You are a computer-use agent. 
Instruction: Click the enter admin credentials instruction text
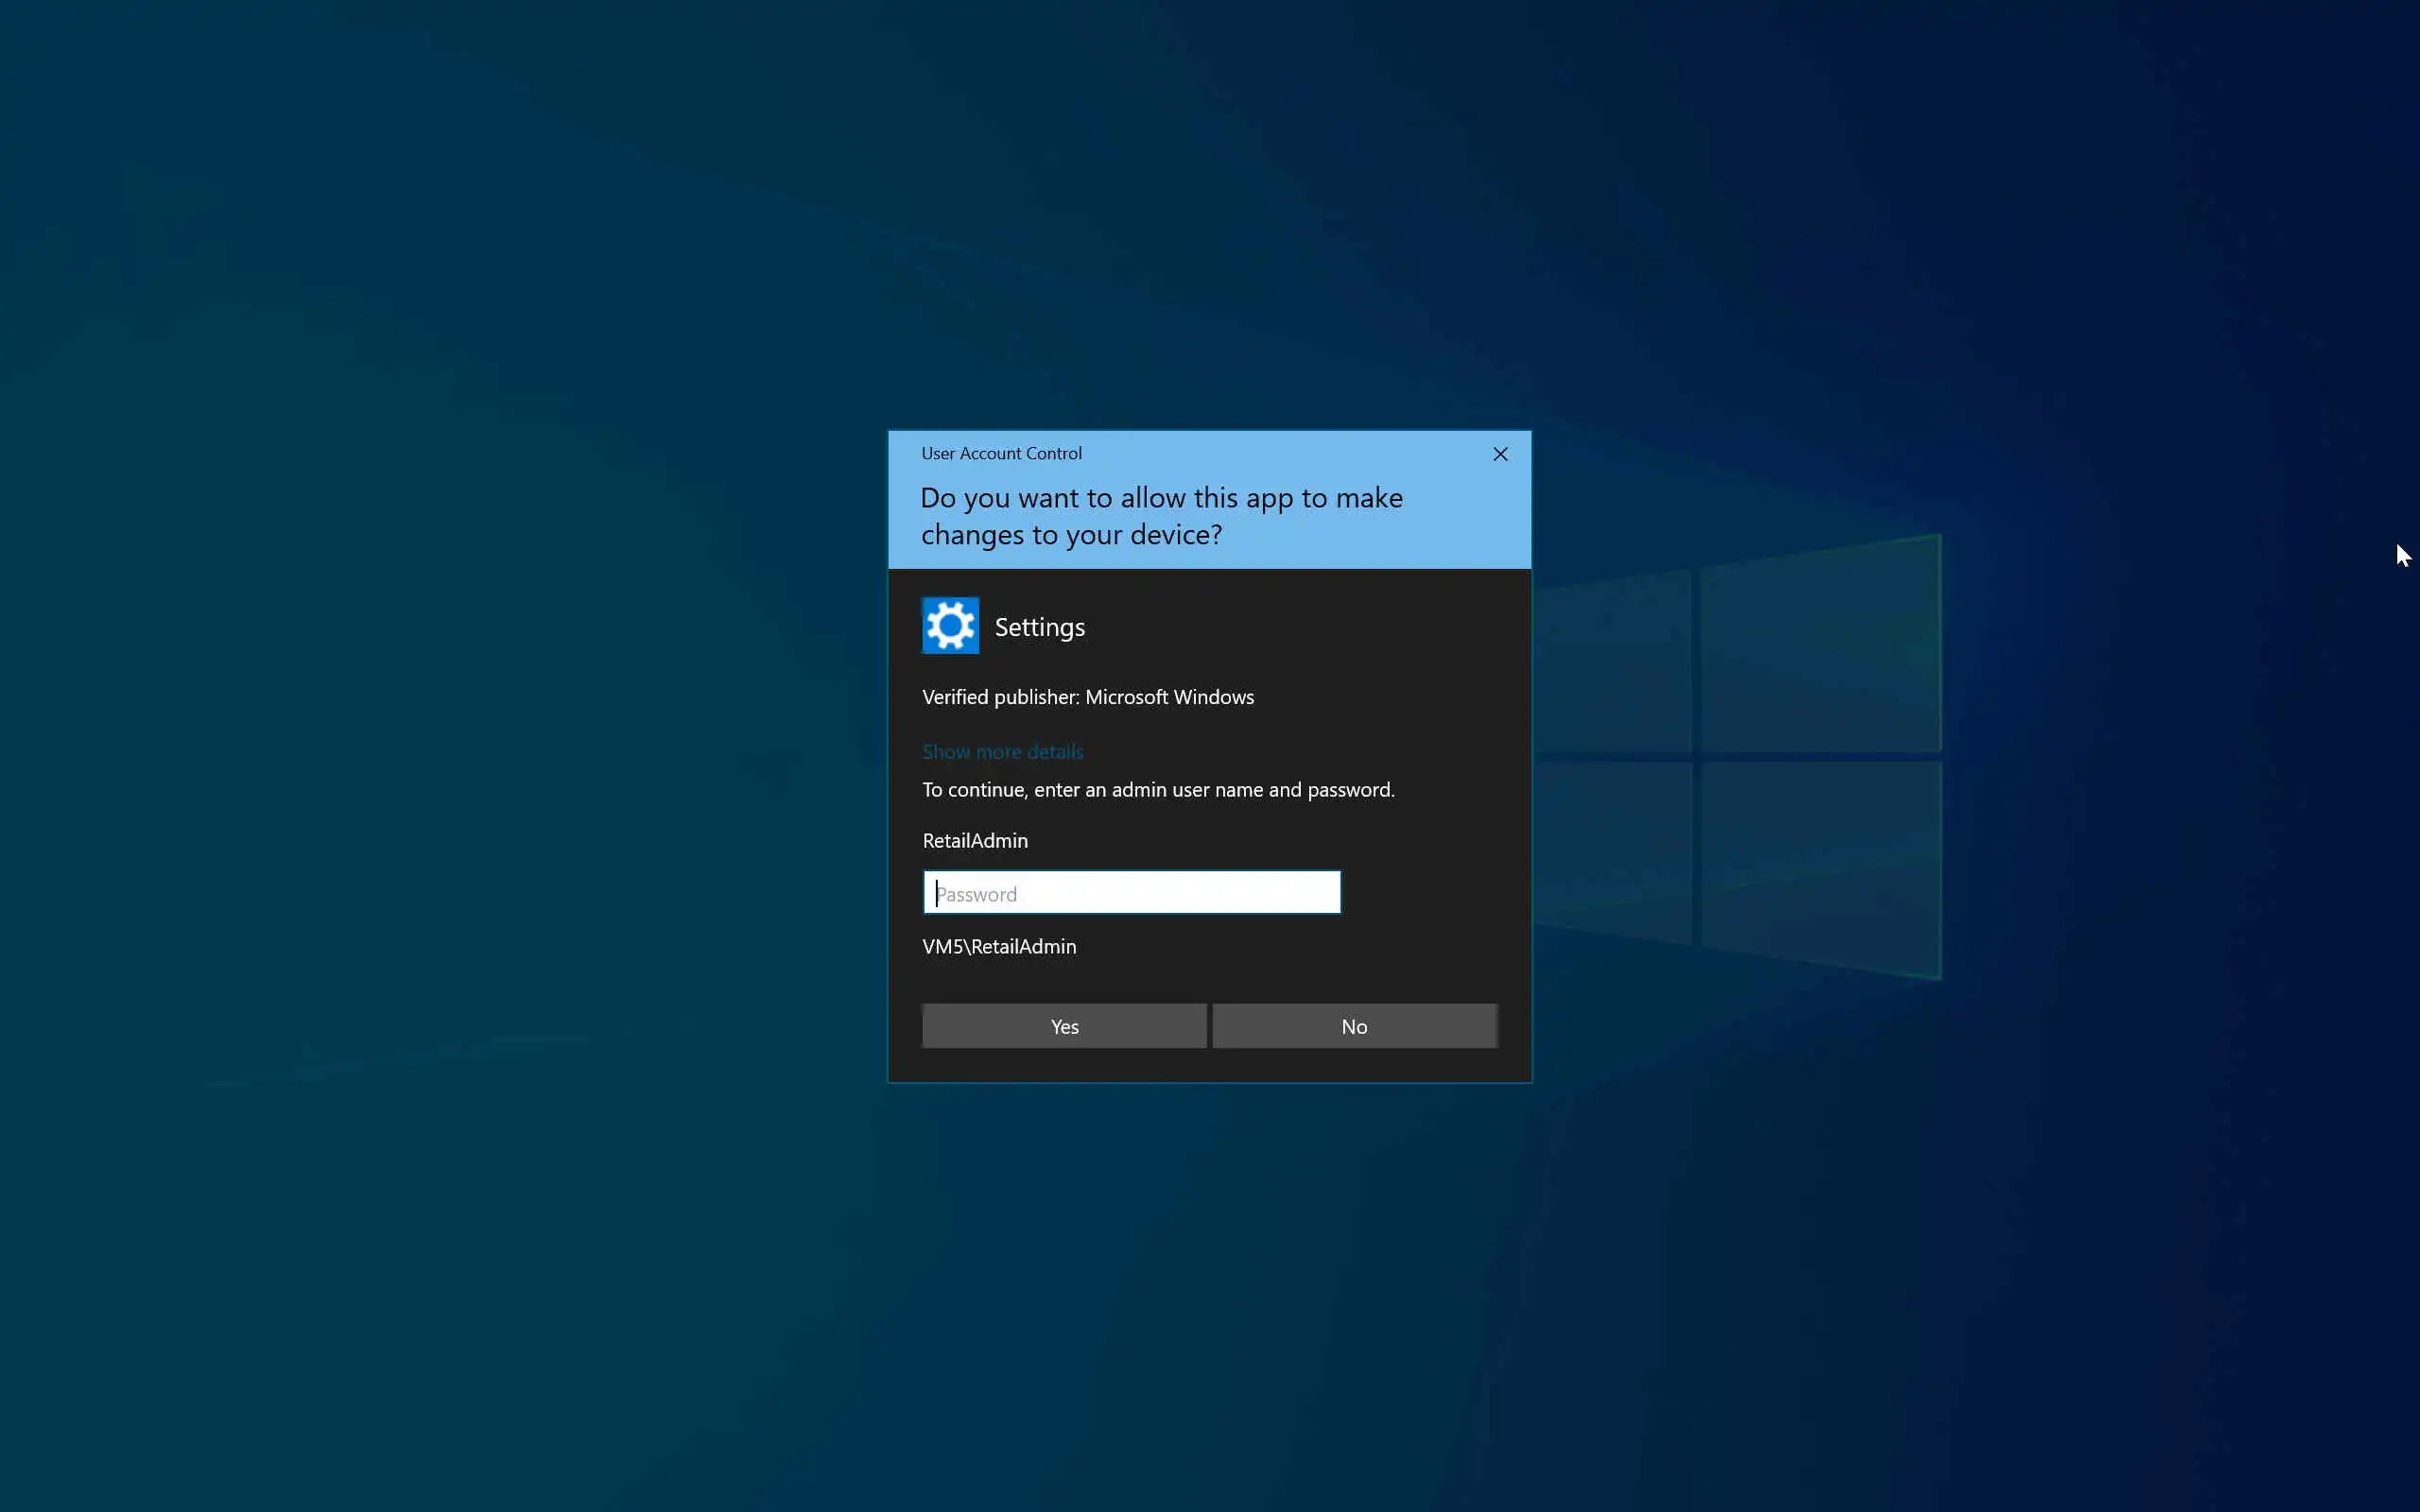[1157, 790]
